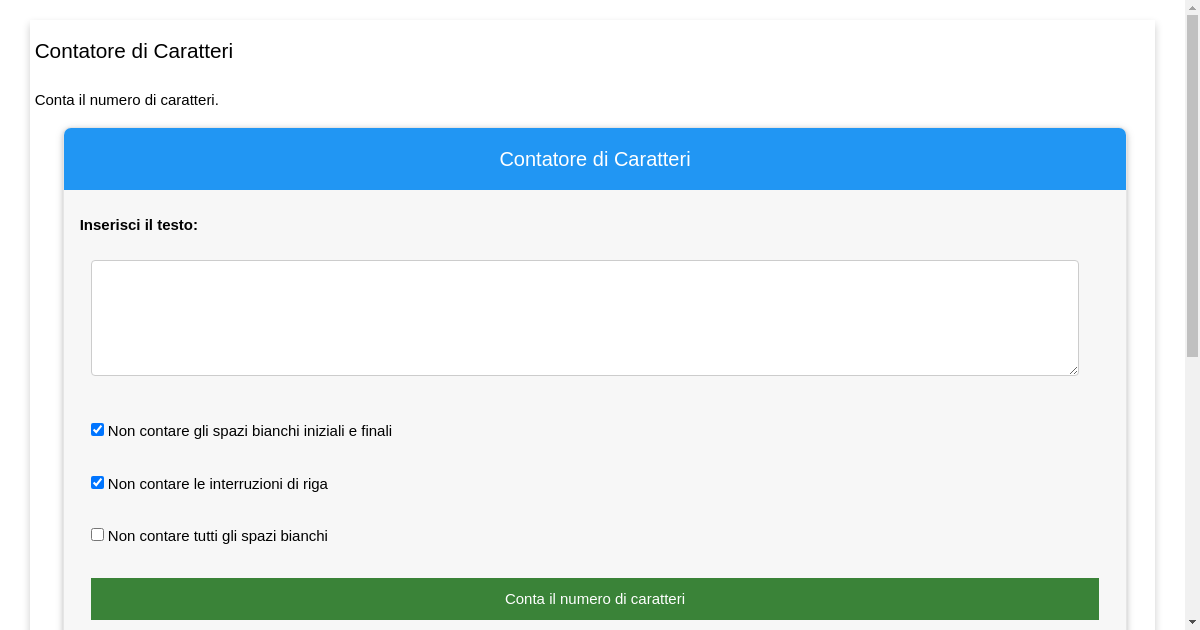The width and height of the screenshot is (1200, 630).
Task: Click below the thumb in the scrollbar track
Action: [x=1192, y=480]
